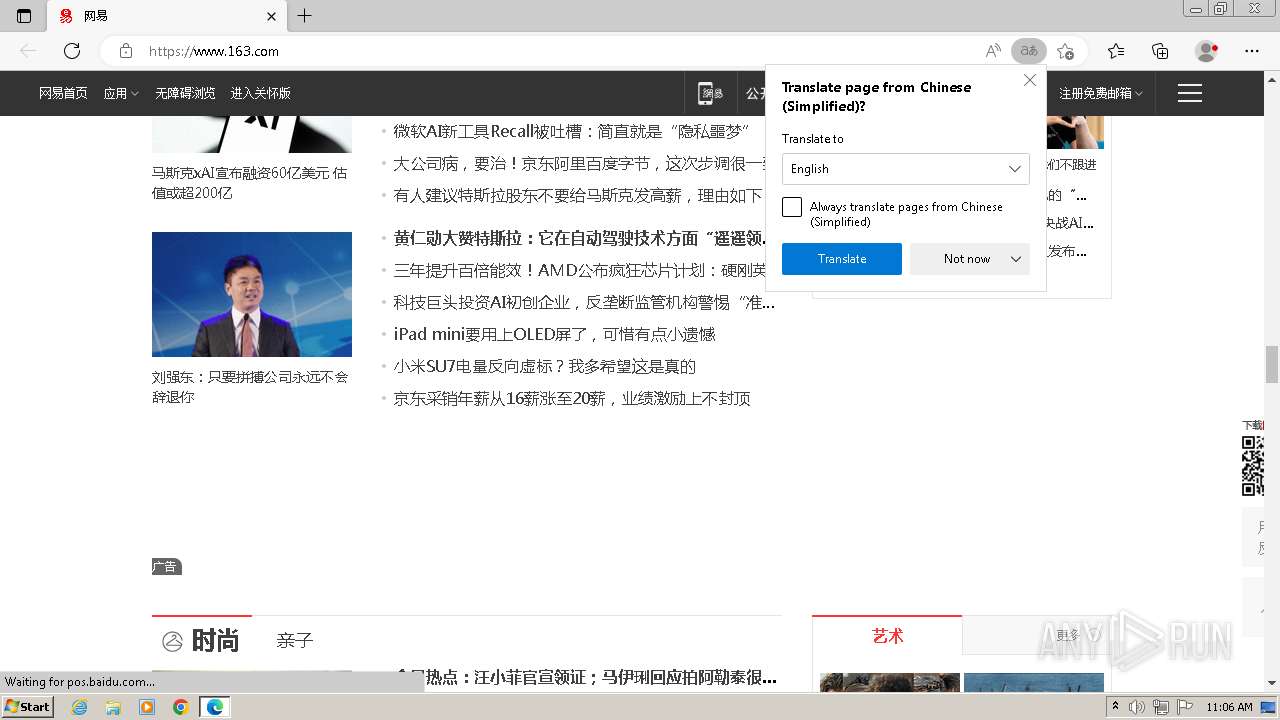Open the network tray icon

pyautogui.click(x=1161, y=707)
